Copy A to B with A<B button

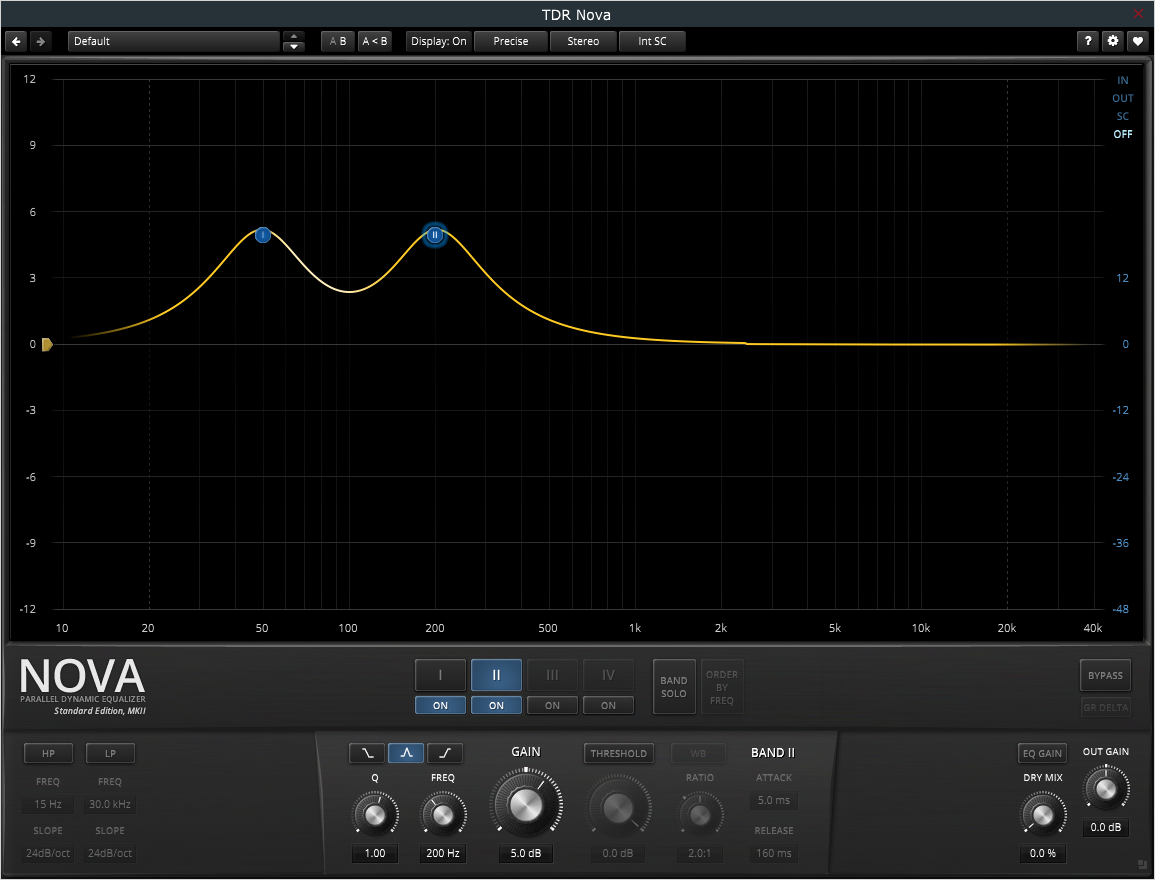pyautogui.click(x=374, y=41)
